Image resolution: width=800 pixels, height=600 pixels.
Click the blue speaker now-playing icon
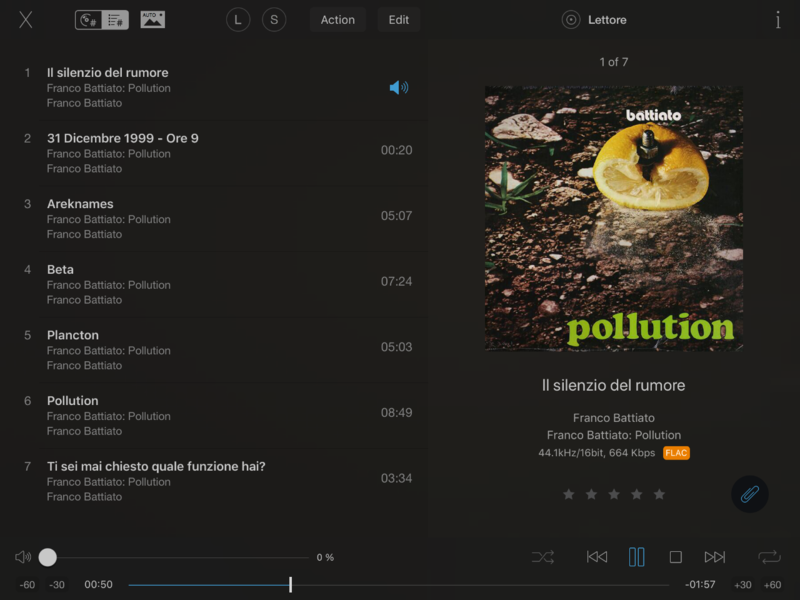[398, 88]
